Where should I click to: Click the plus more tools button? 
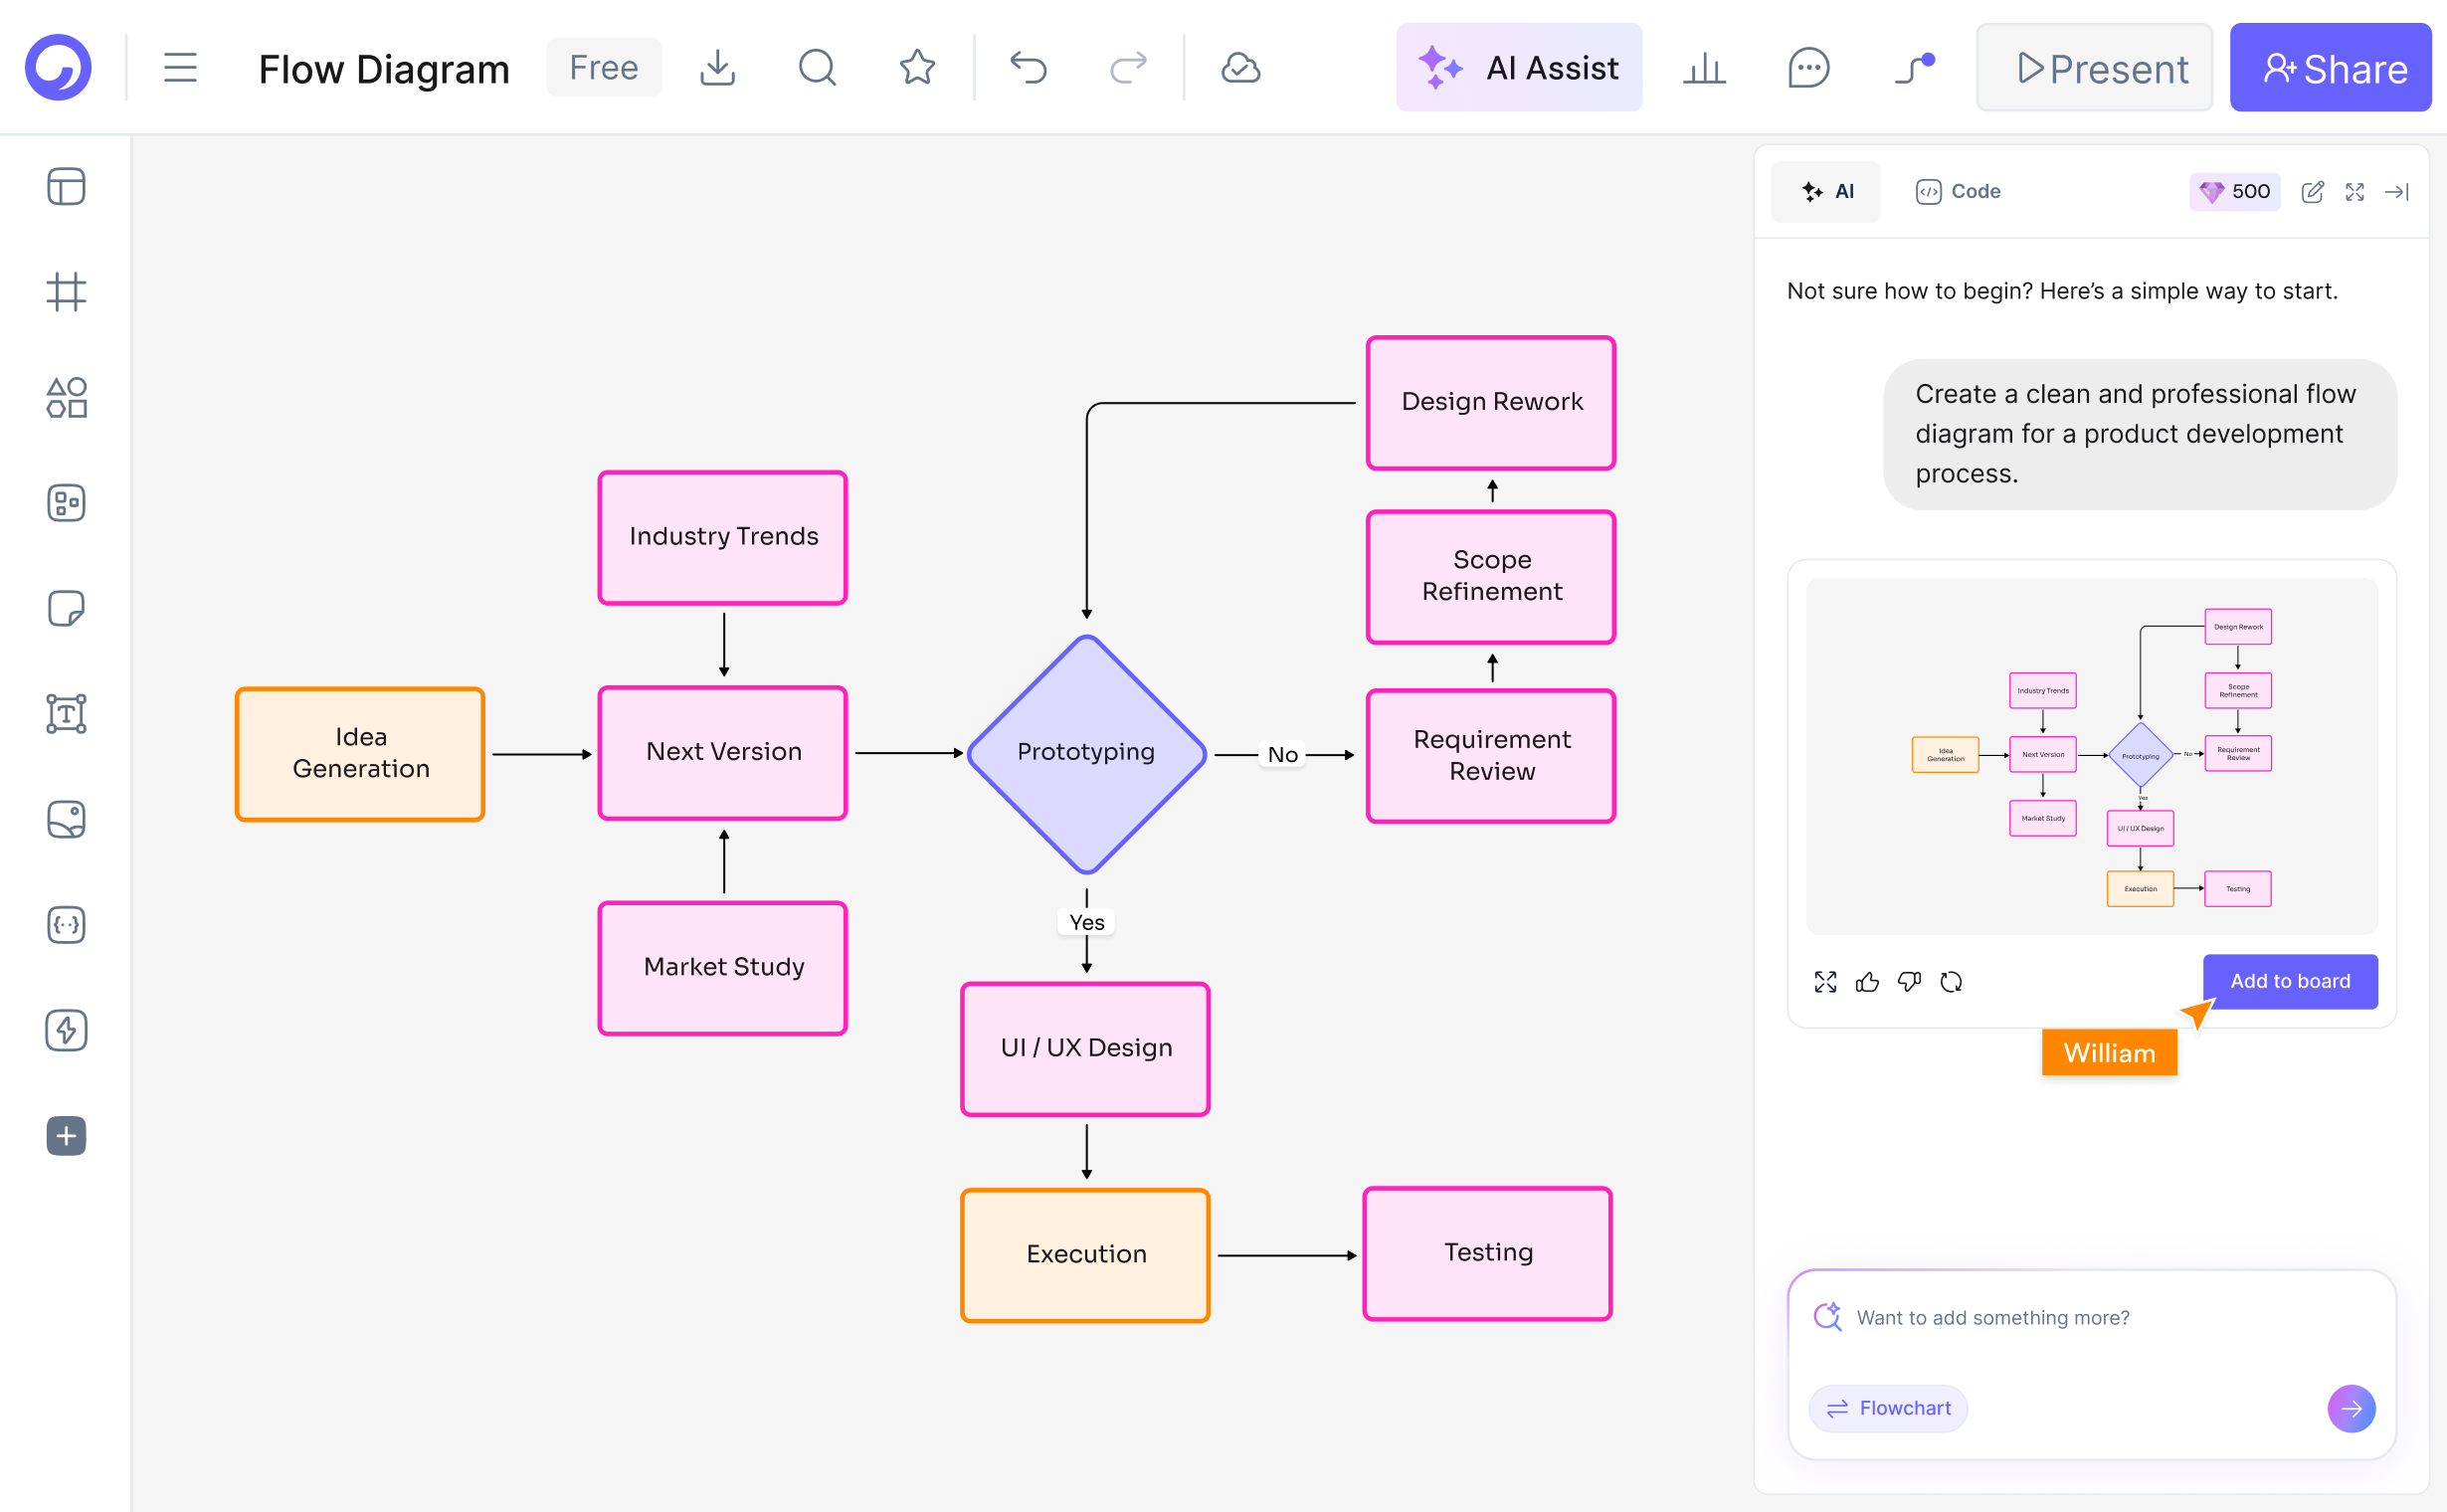66,1136
